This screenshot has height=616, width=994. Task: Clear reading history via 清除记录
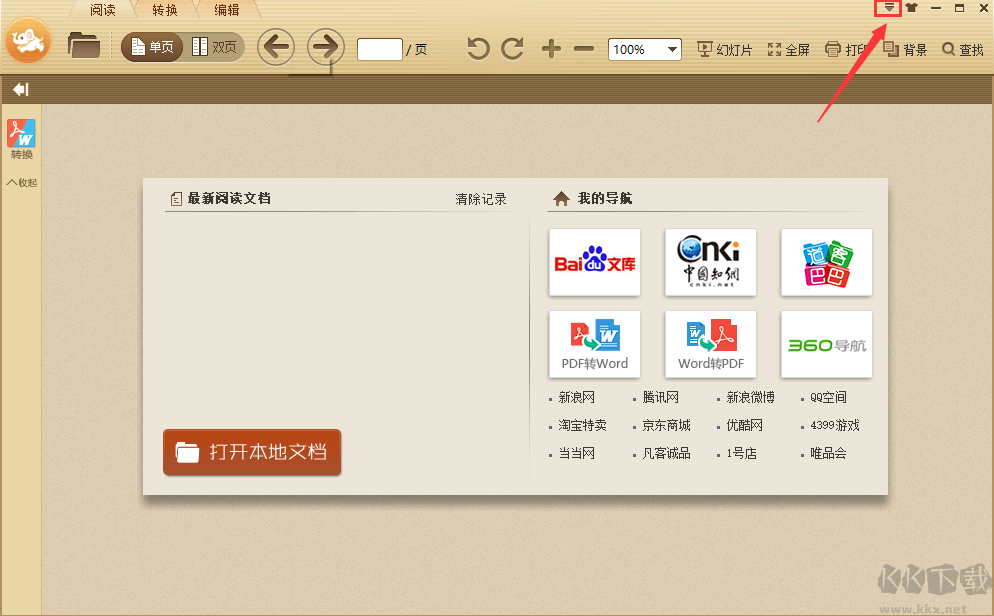(x=481, y=199)
